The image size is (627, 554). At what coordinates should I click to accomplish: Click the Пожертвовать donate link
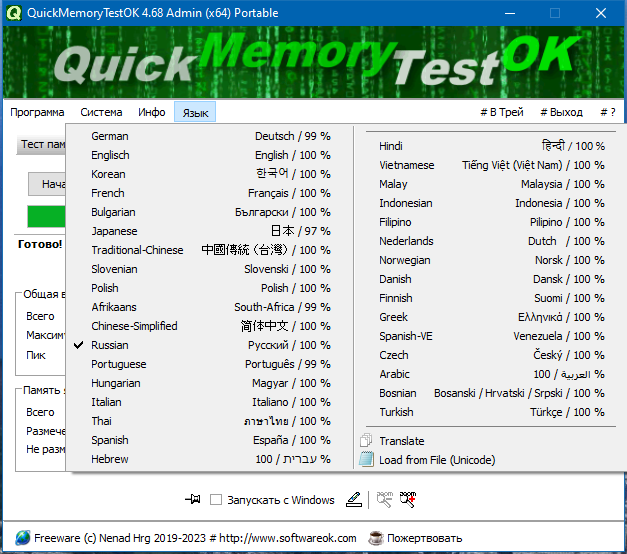424,538
